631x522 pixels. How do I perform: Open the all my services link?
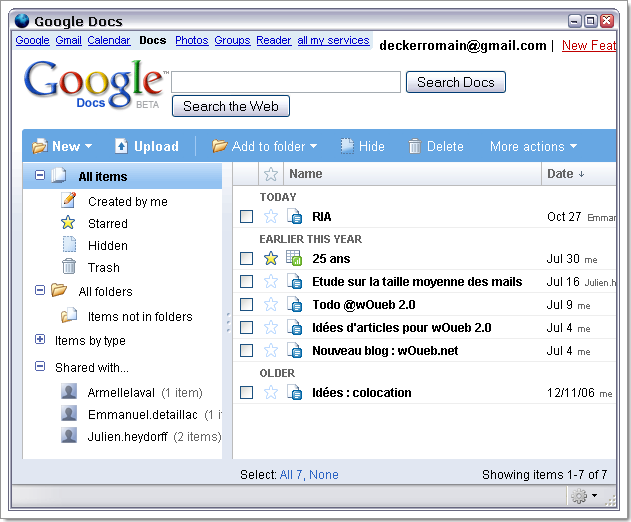[333, 40]
